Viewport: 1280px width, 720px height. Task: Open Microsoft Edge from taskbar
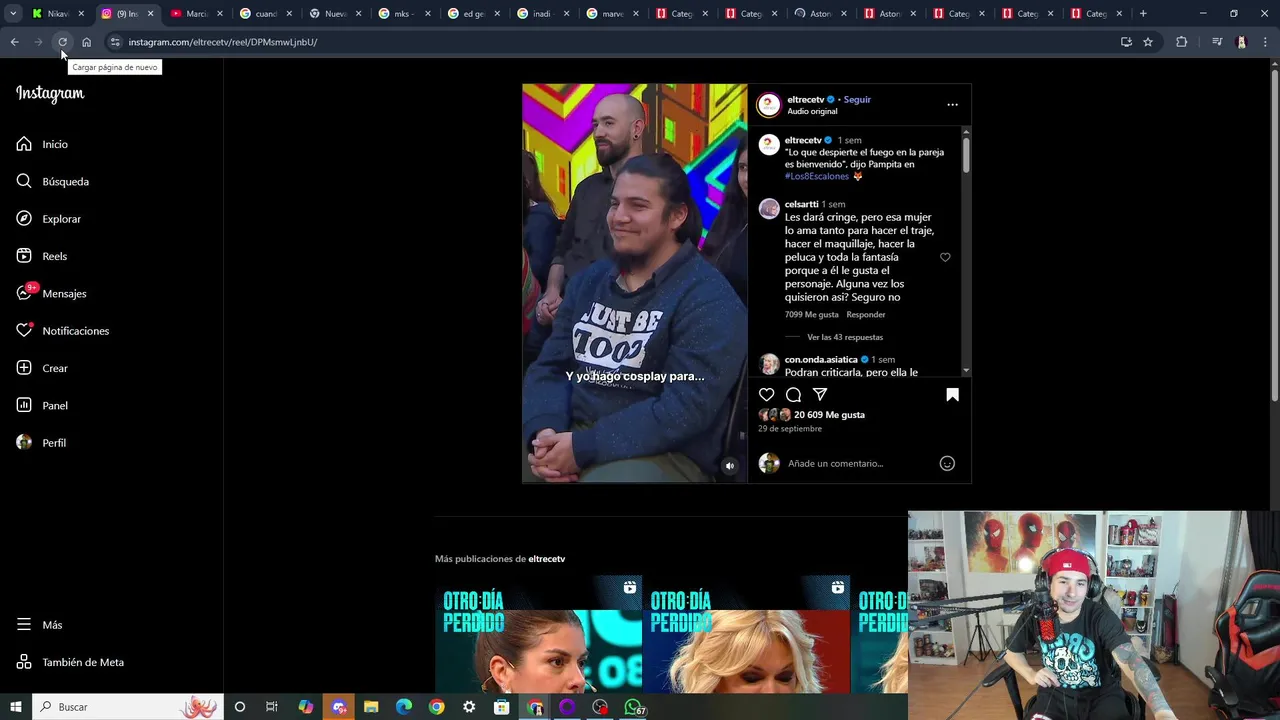coord(404,707)
